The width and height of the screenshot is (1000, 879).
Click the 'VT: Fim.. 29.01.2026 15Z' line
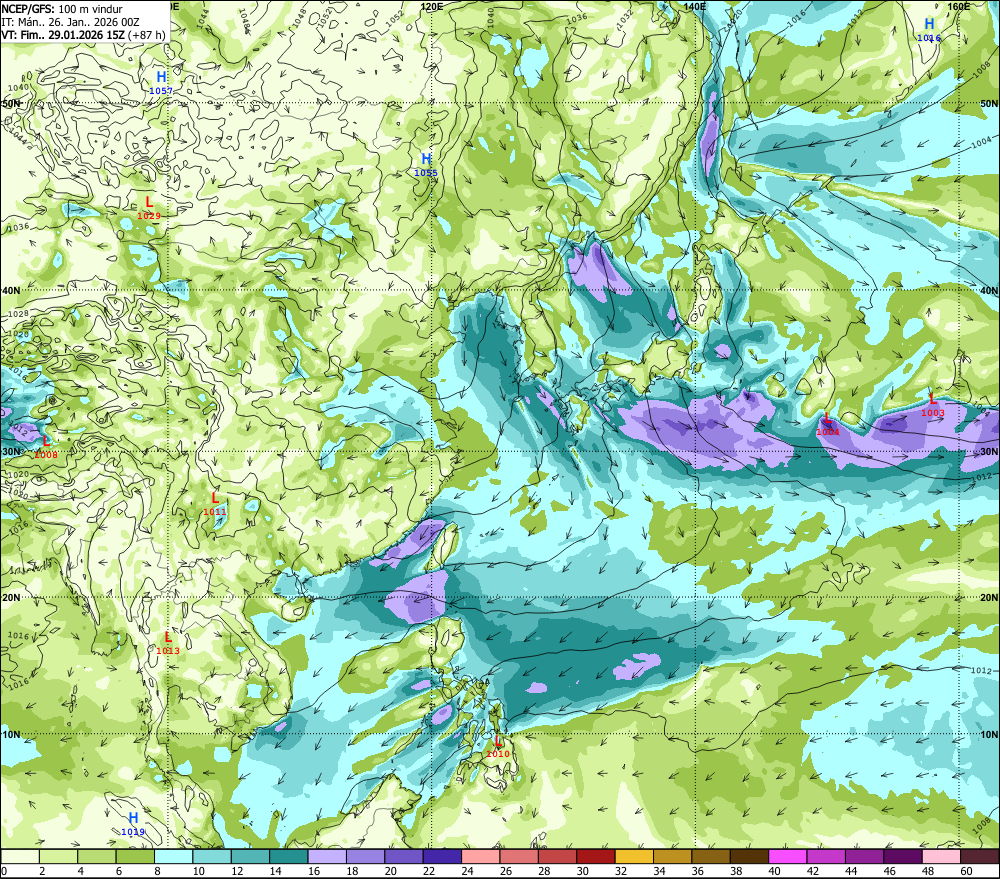point(62,35)
